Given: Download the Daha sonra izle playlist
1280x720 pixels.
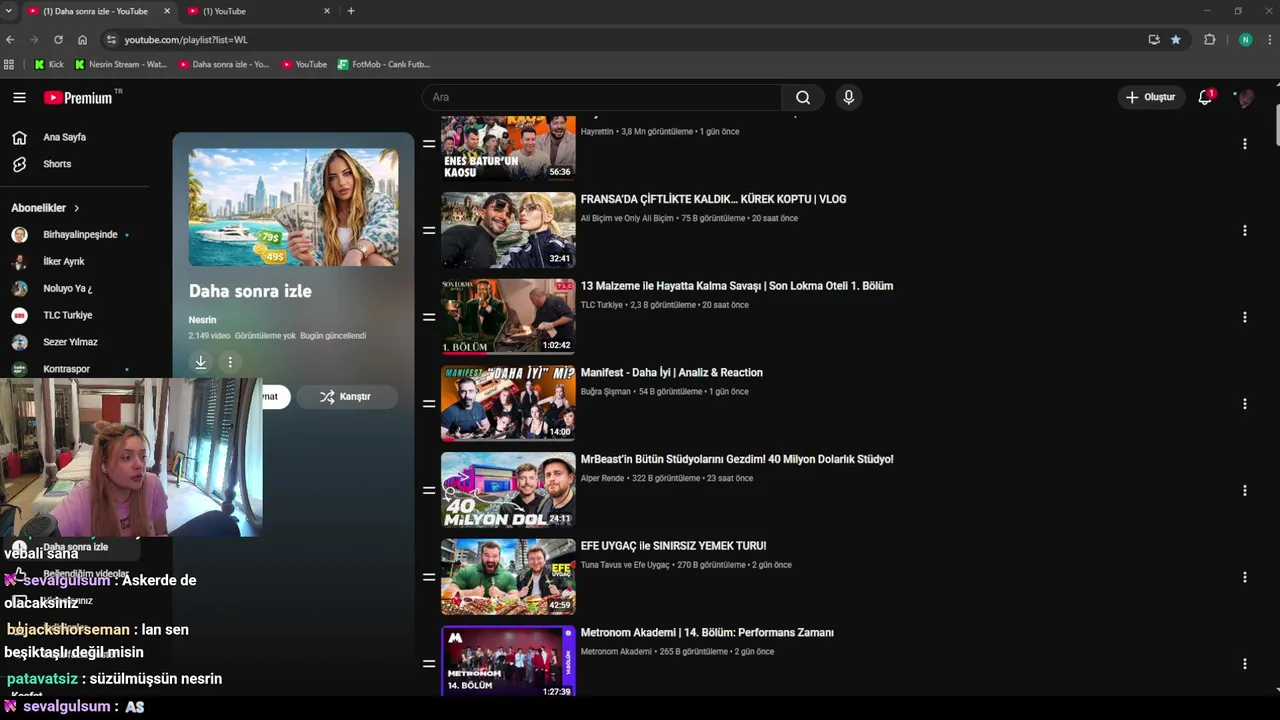Looking at the screenshot, I should click(x=200, y=362).
